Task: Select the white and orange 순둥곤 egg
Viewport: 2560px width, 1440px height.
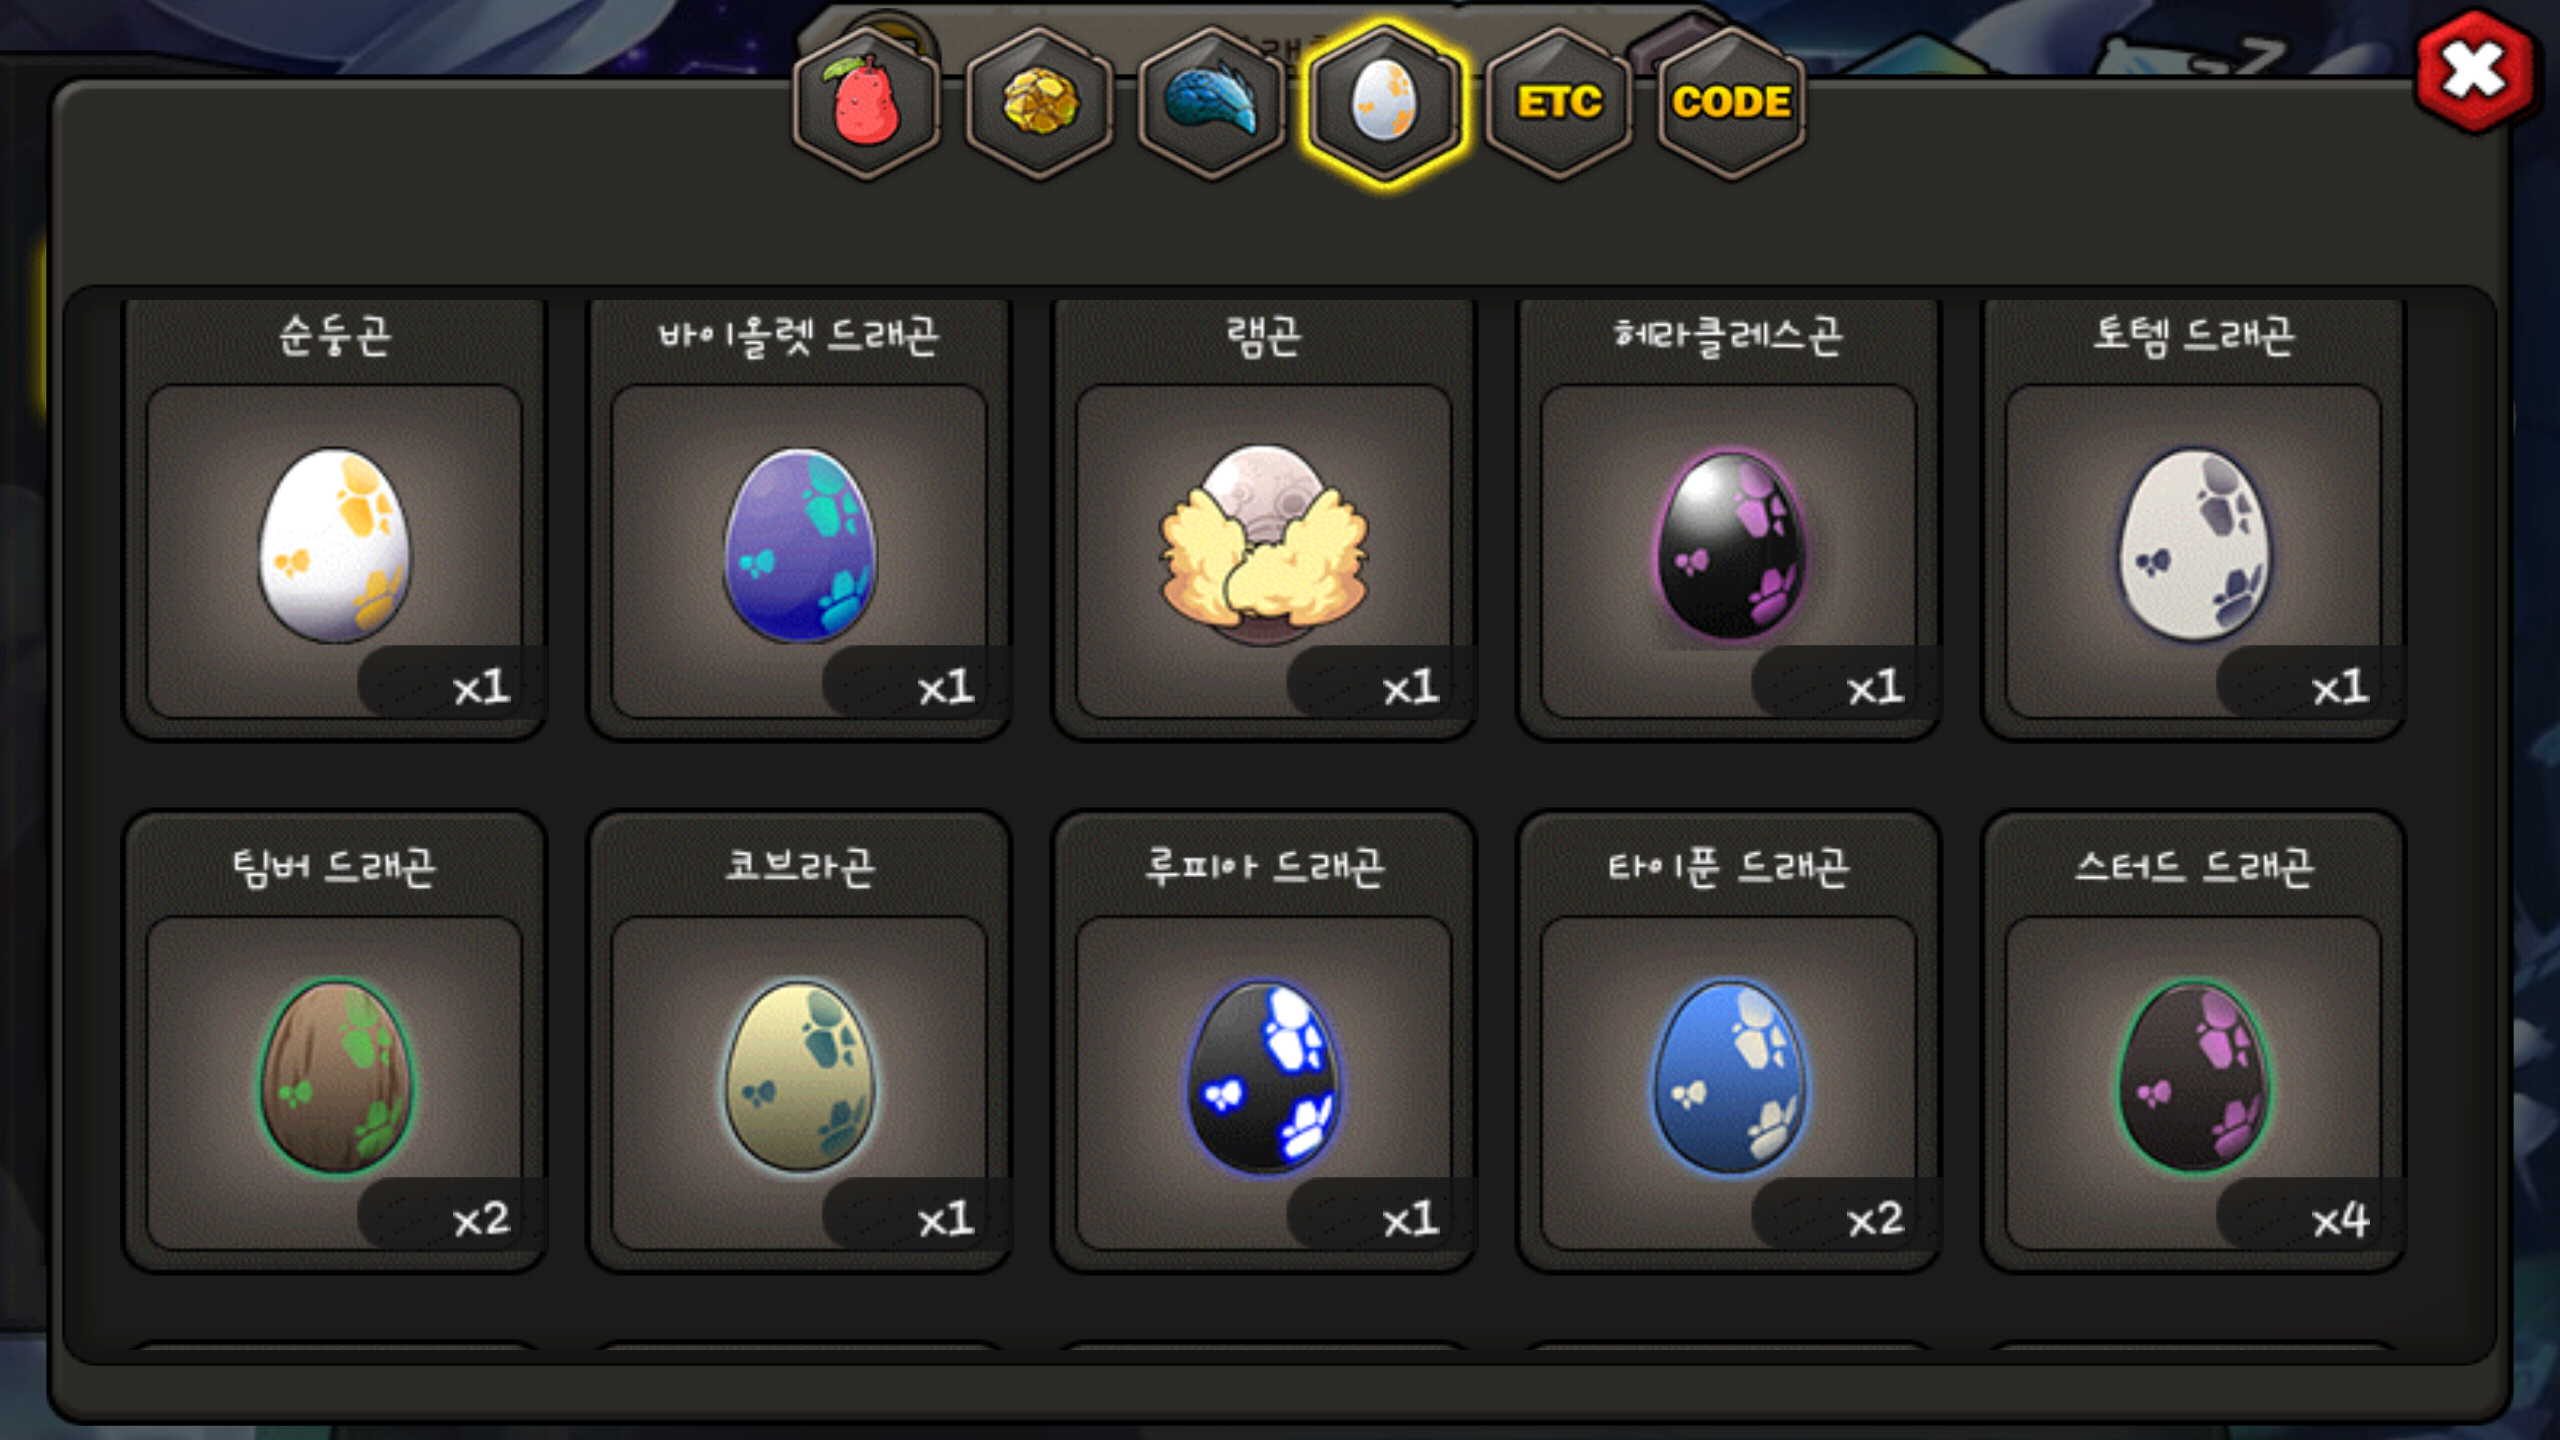Action: tap(335, 545)
